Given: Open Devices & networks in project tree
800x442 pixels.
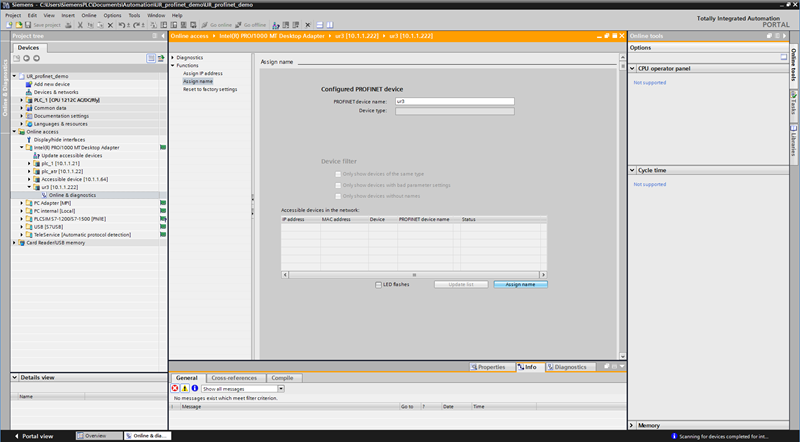Looking at the screenshot, I should (56, 92).
